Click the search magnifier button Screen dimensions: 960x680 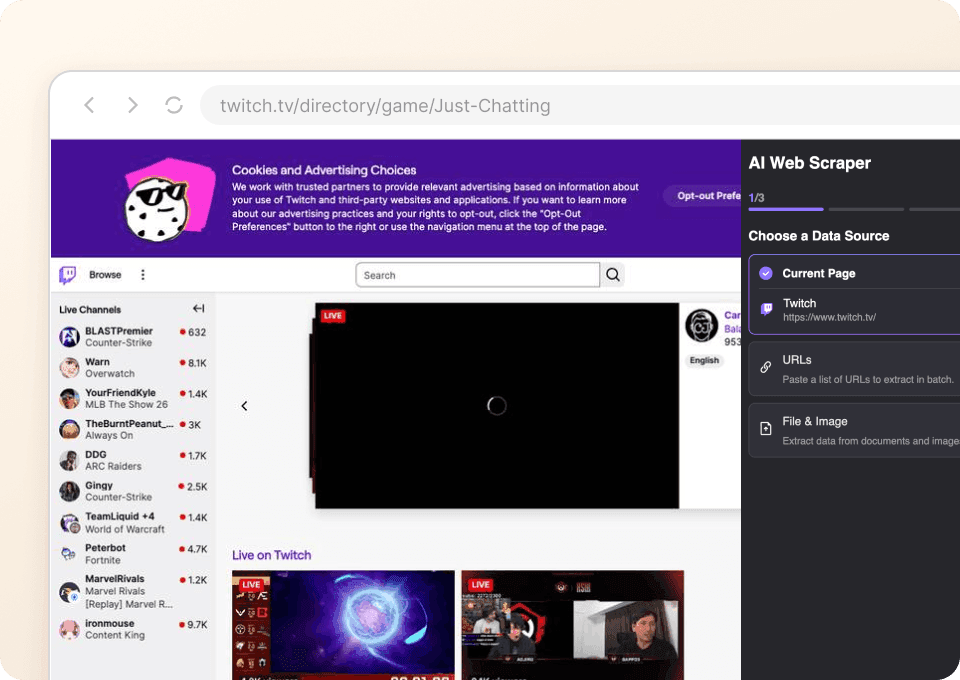[613, 275]
